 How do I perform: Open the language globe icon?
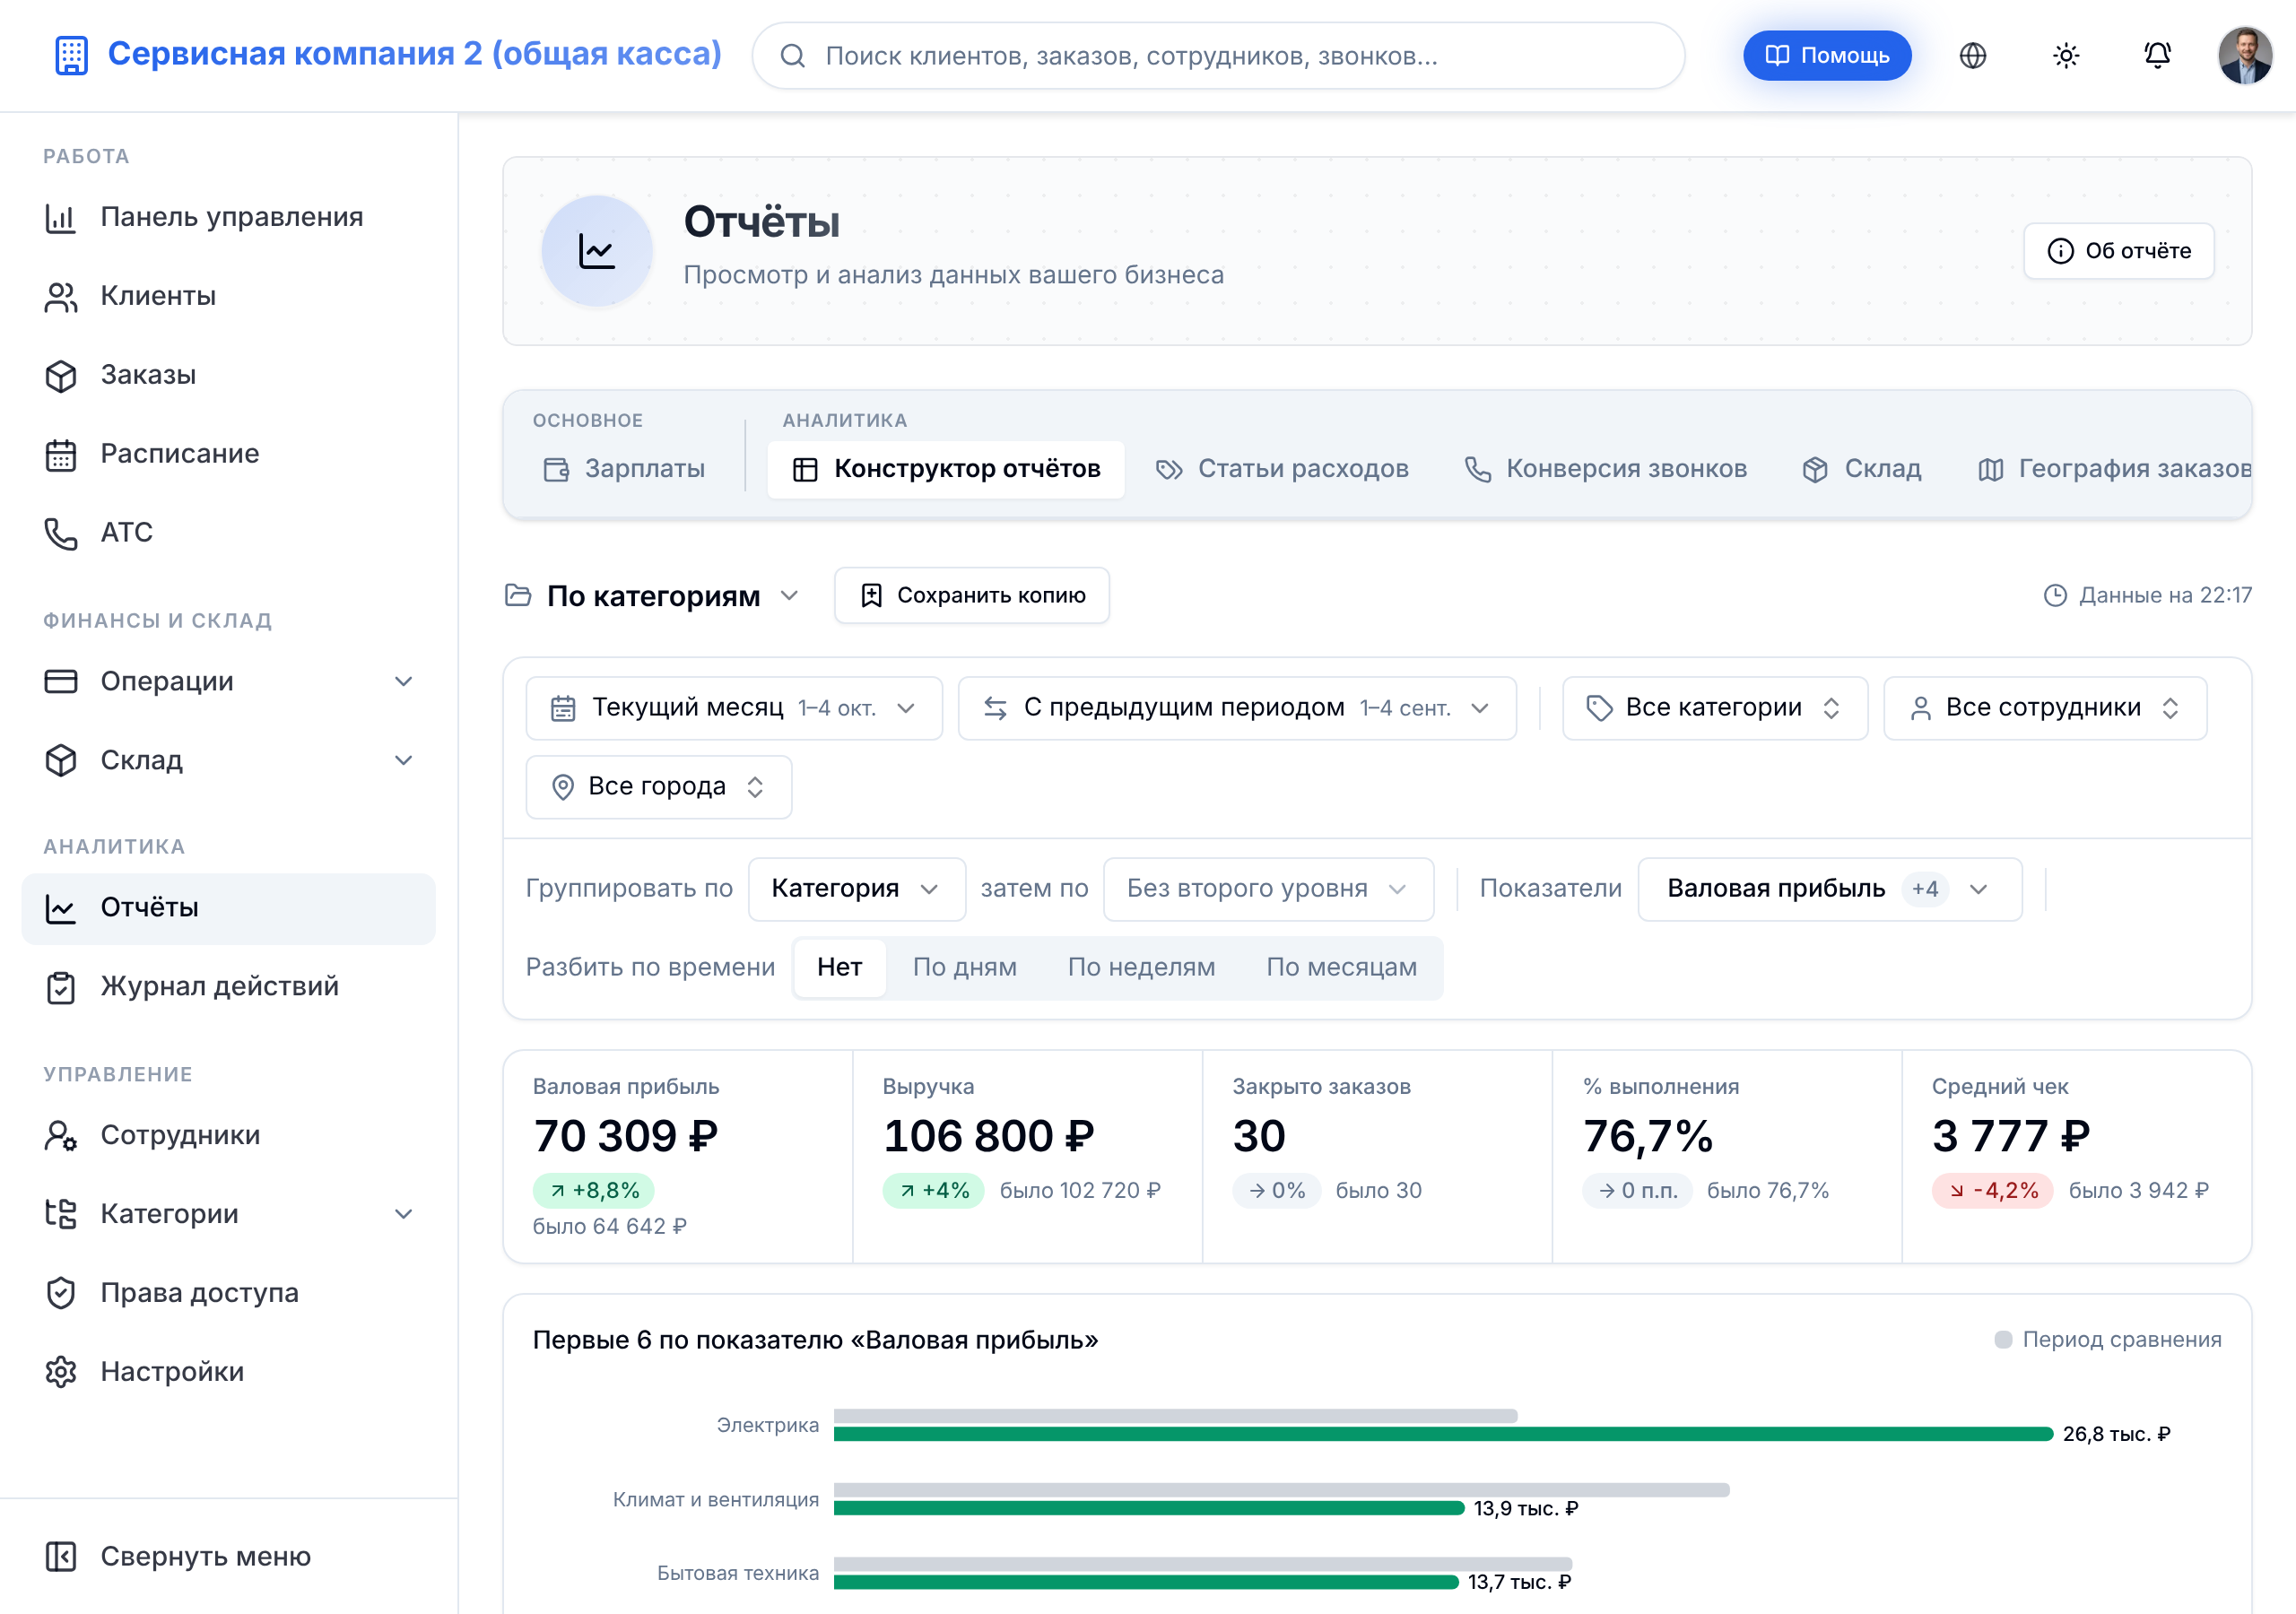coord(1972,56)
